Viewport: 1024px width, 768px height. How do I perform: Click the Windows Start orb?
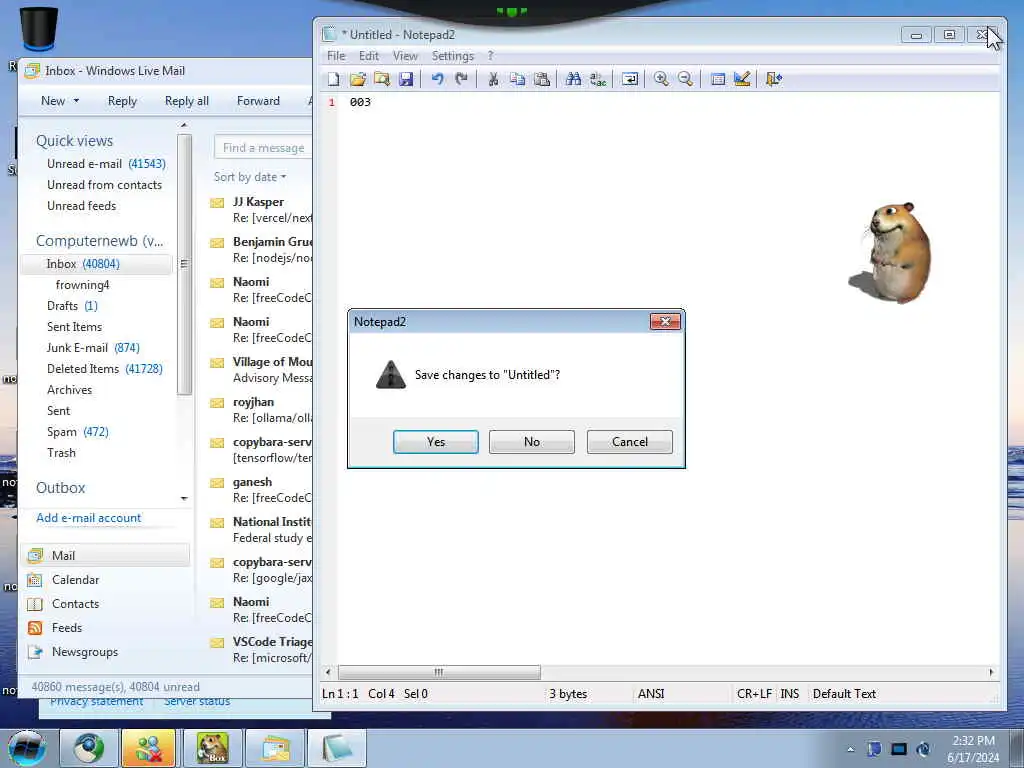[x=27, y=748]
